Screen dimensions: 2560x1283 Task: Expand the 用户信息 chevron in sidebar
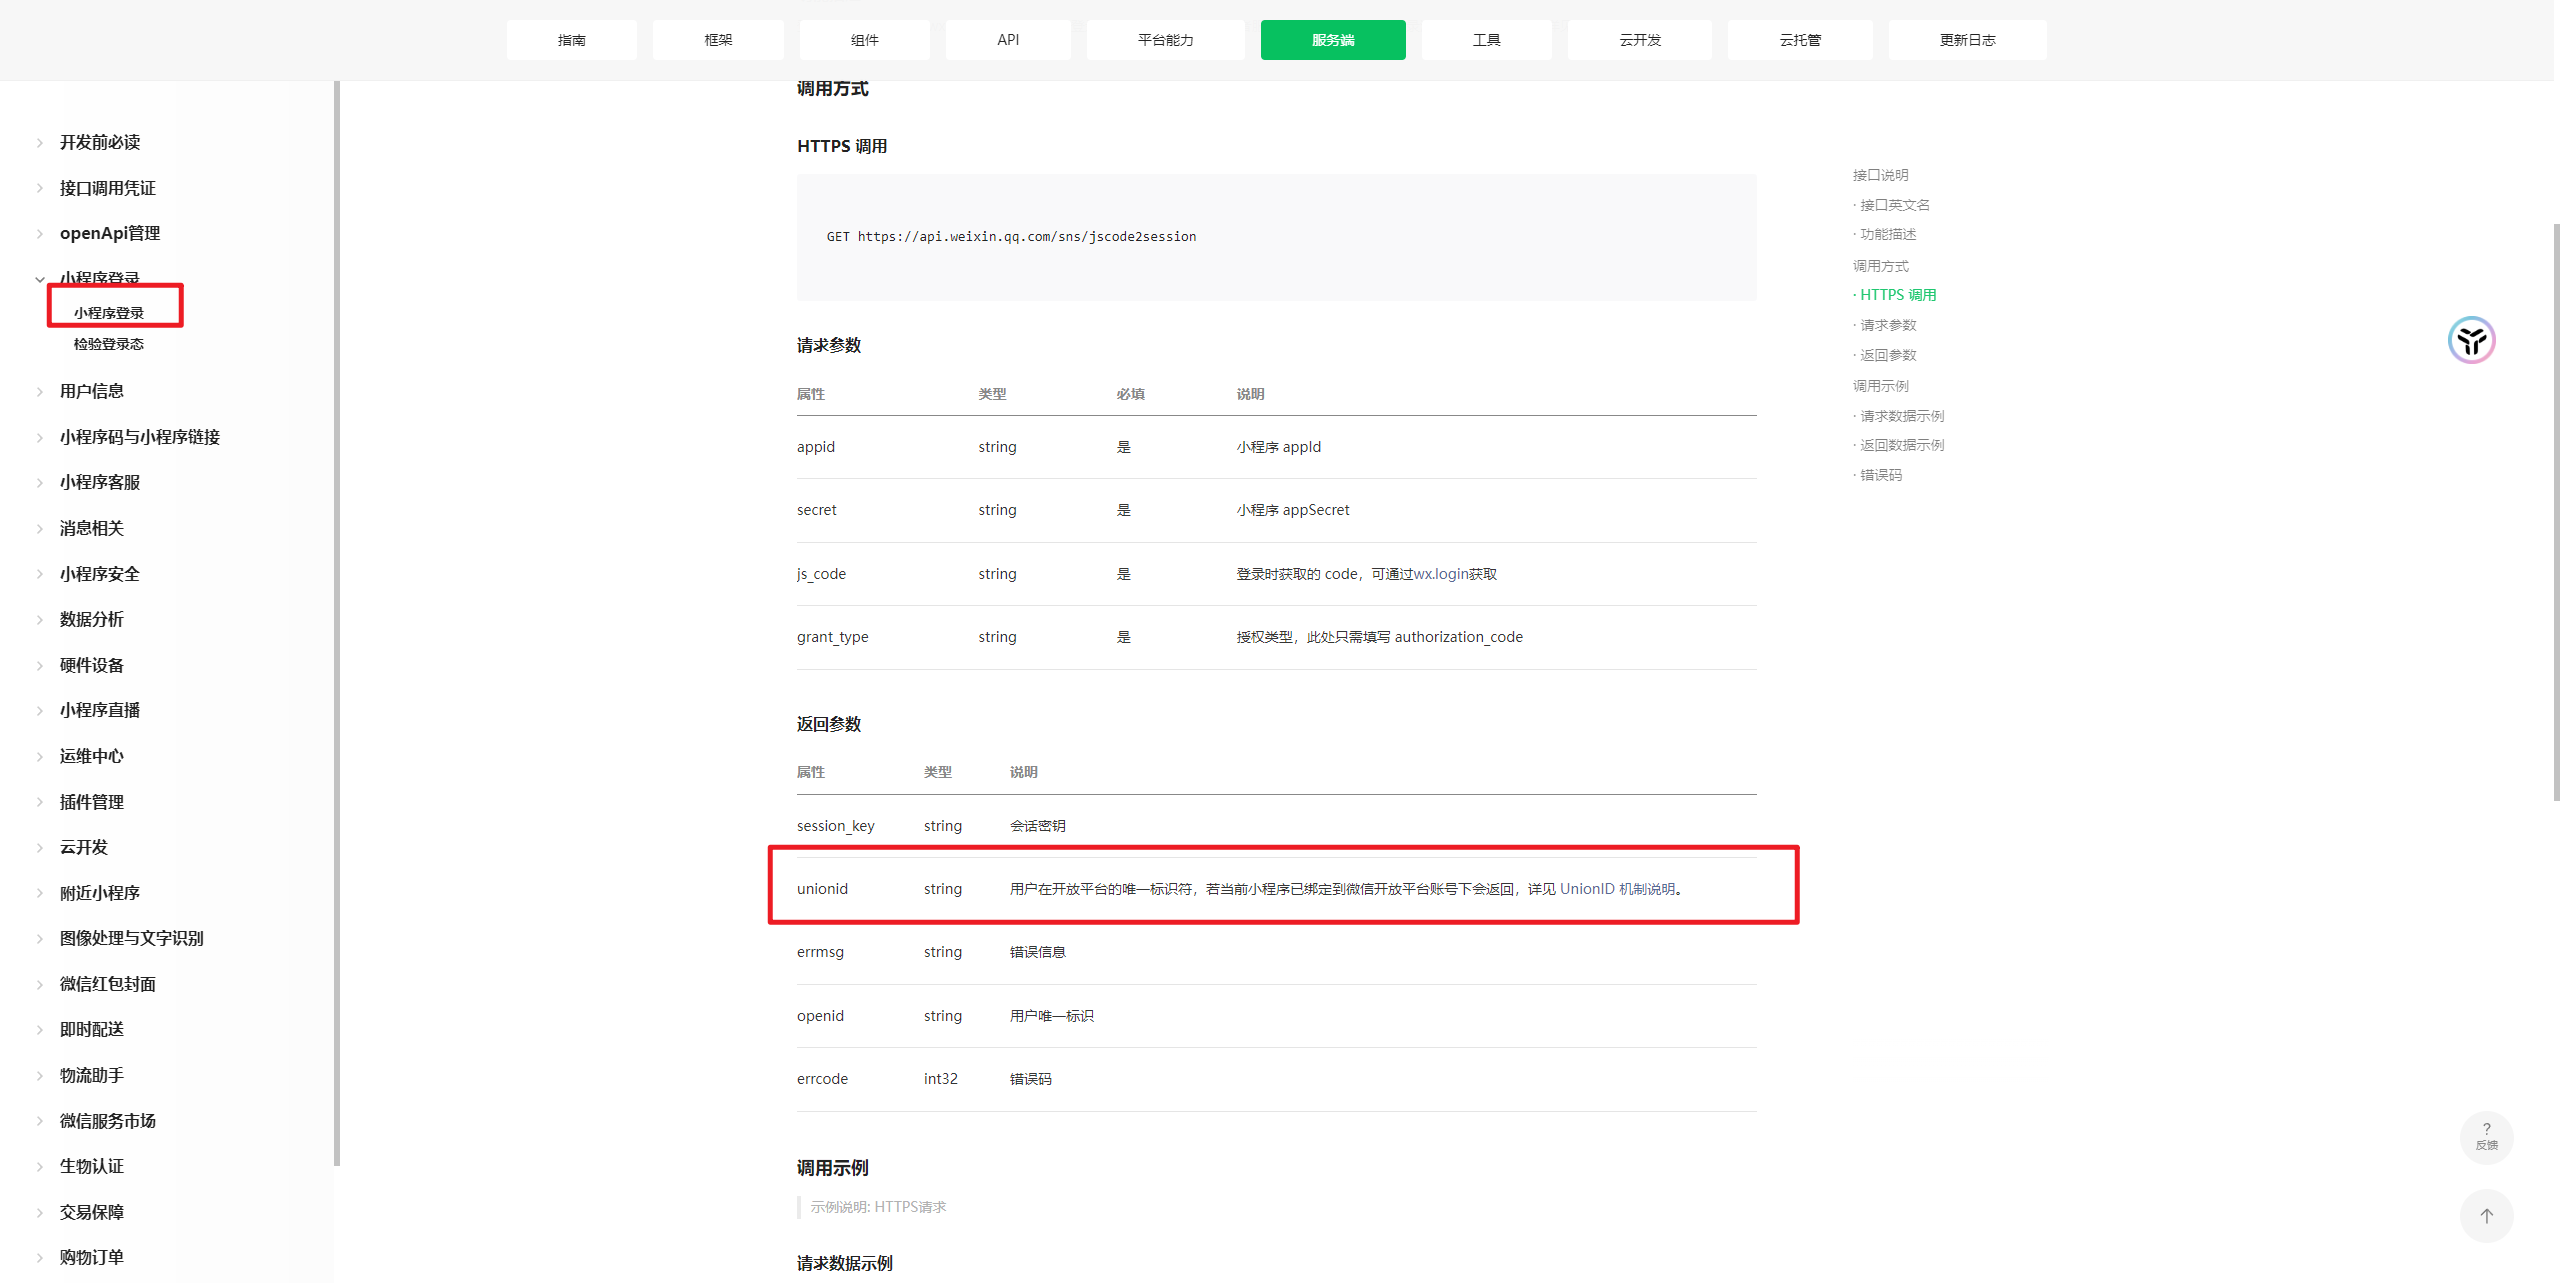coord(40,392)
